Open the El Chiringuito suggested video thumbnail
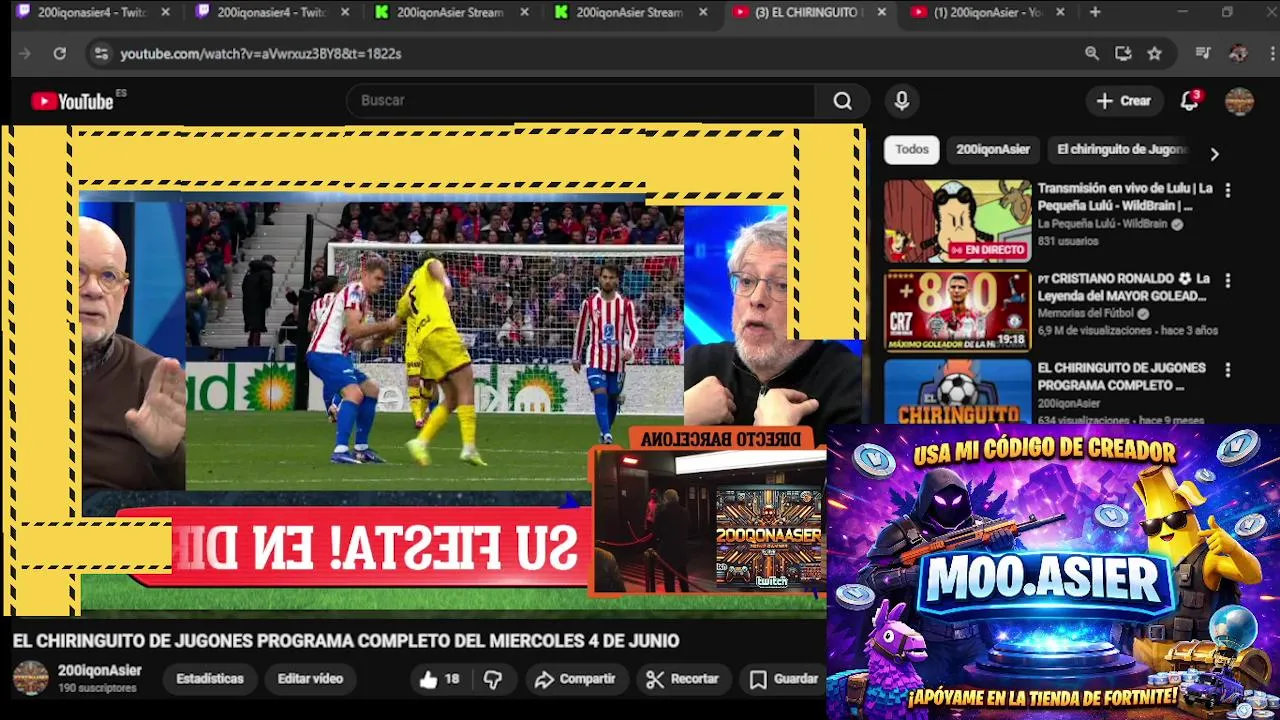This screenshot has width=1280, height=720. pyautogui.click(x=957, y=392)
